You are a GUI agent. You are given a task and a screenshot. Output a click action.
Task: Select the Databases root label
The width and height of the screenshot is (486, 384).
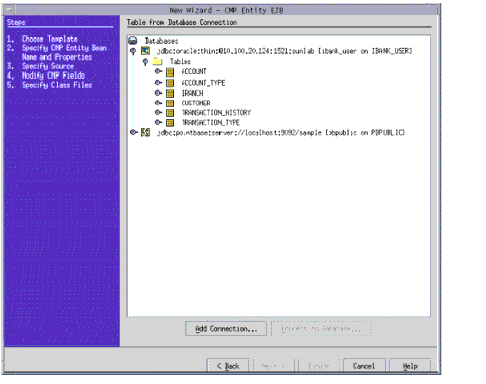click(x=161, y=41)
